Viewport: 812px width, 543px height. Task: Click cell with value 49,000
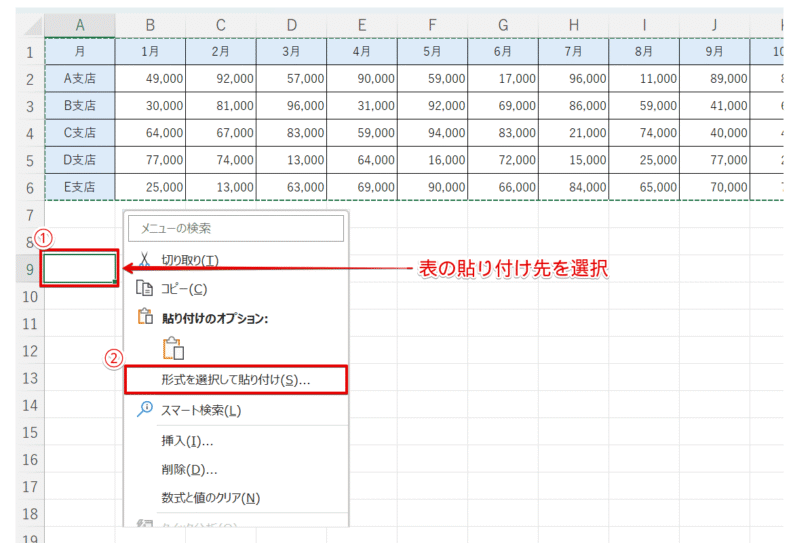[150, 79]
